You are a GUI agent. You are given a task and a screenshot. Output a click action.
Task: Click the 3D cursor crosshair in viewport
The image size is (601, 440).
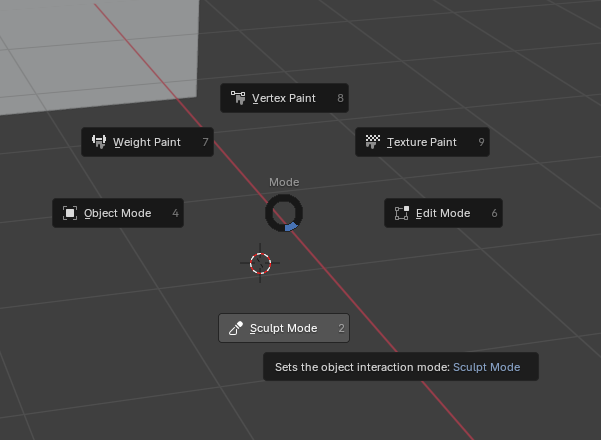coord(260,263)
